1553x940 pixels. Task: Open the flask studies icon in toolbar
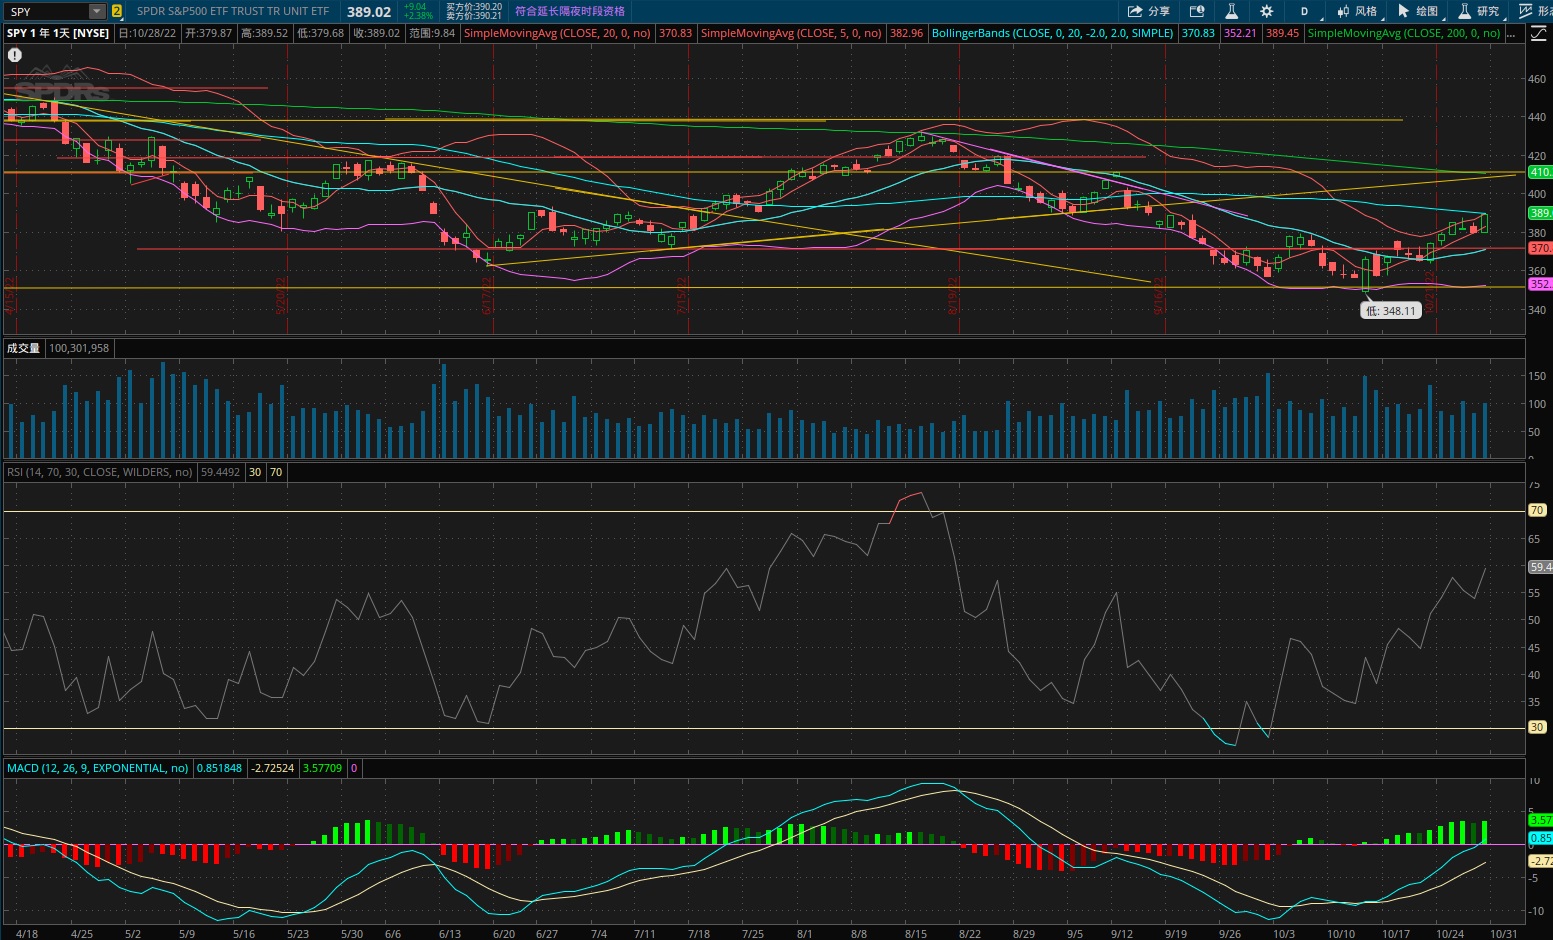pyautogui.click(x=1231, y=12)
